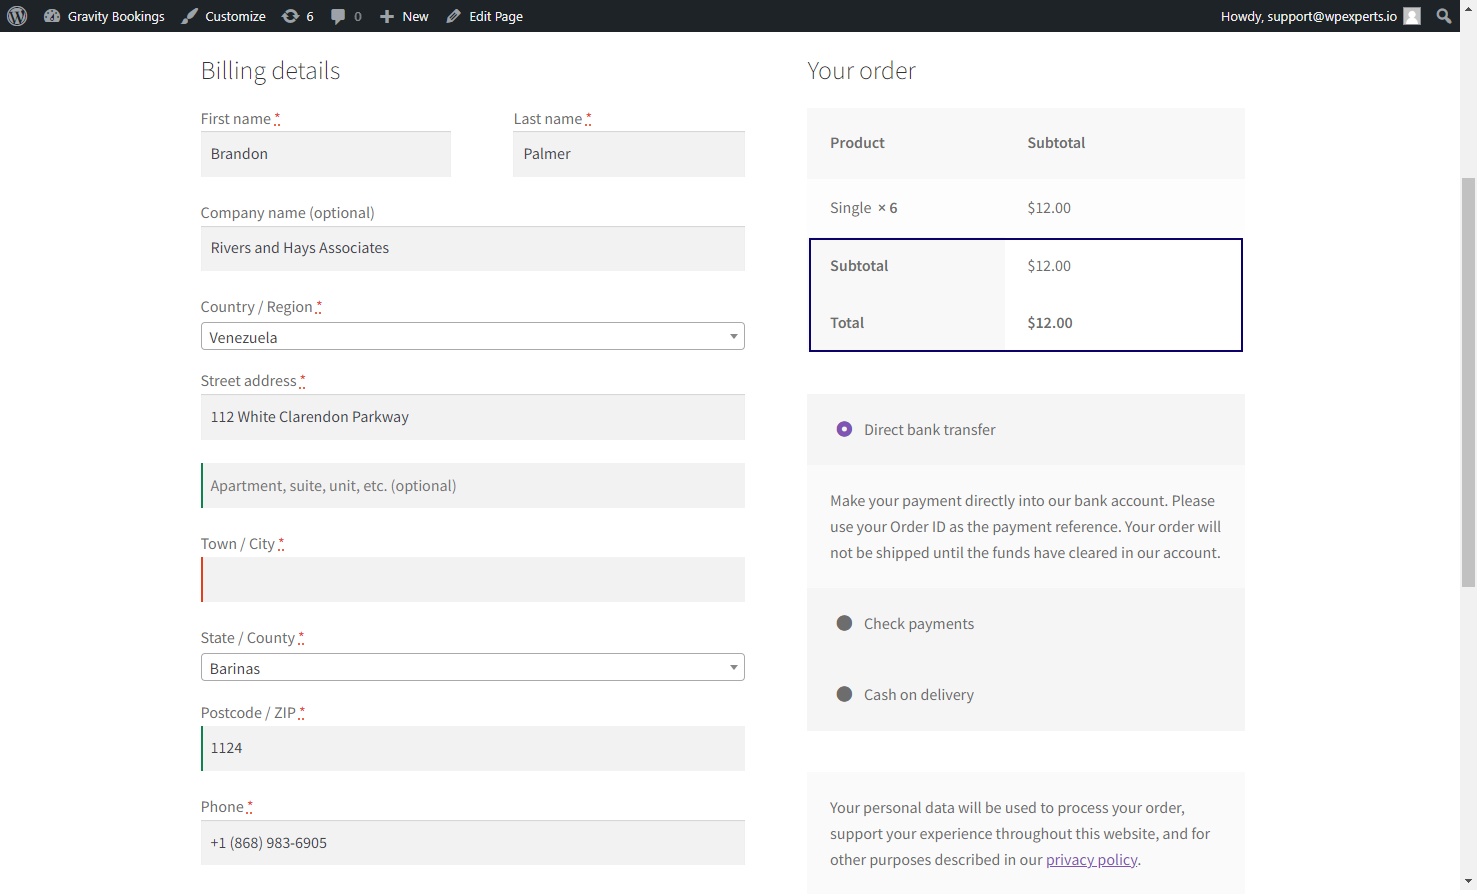This screenshot has width=1477, height=894.
Task: Click the Billing details heading
Action: pyautogui.click(x=271, y=71)
